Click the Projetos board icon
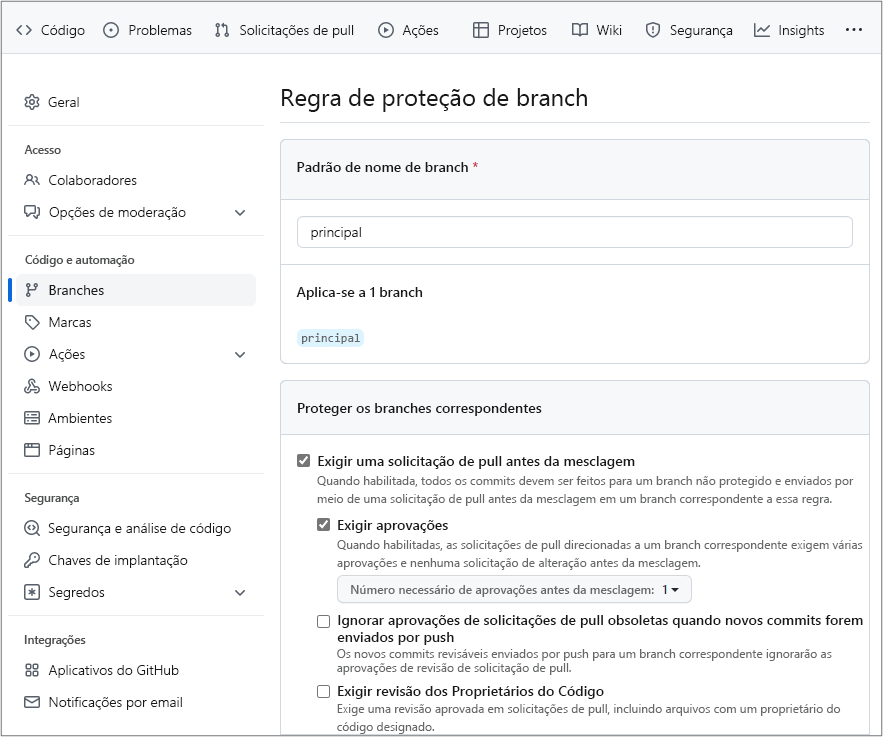883x737 pixels. (482, 30)
